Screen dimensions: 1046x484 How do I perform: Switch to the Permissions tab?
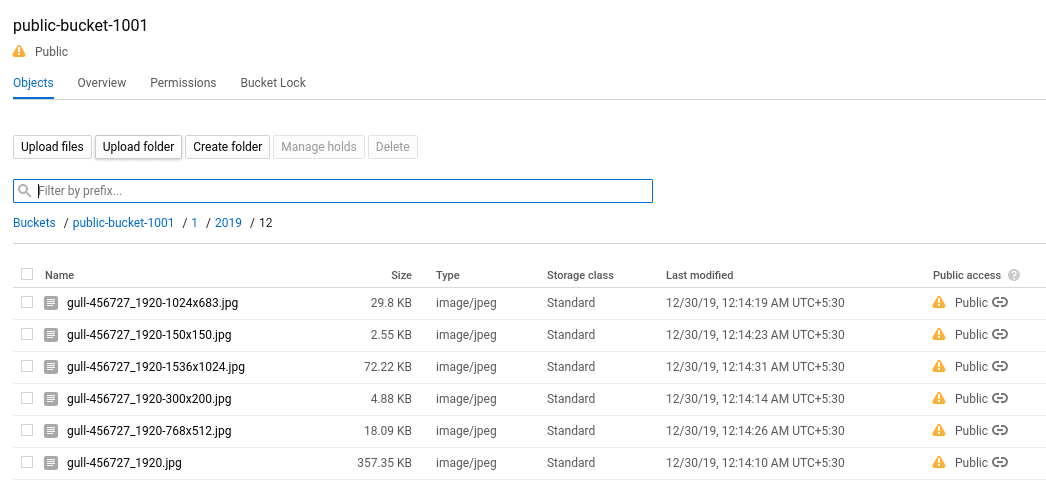(183, 83)
